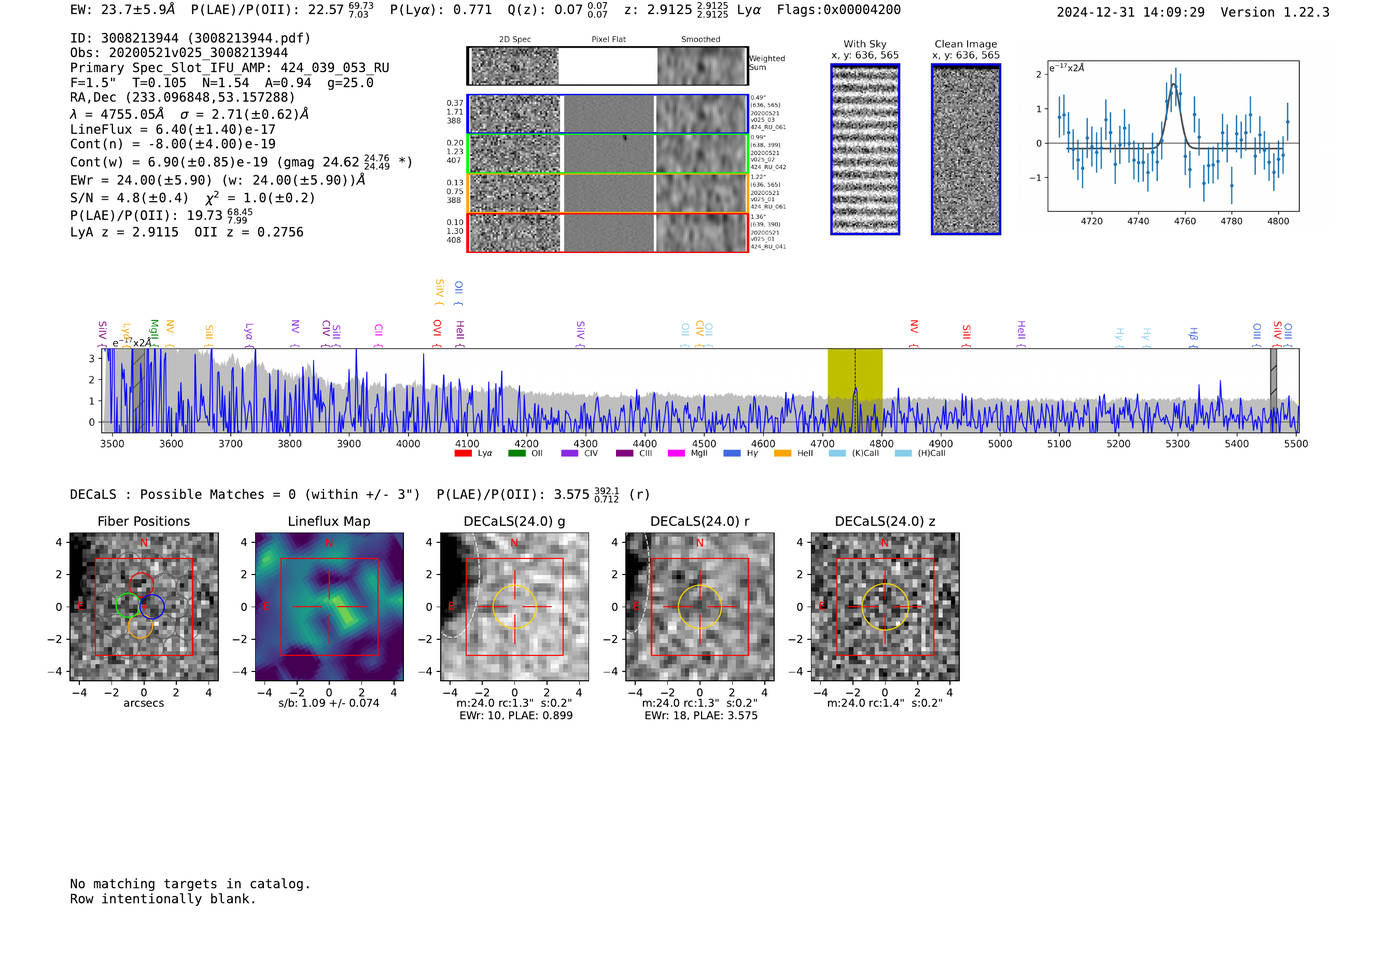Click the Cont(w) = 6.90 gmag line
The width and height of the screenshot is (1400, 953).
pos(241,161)
